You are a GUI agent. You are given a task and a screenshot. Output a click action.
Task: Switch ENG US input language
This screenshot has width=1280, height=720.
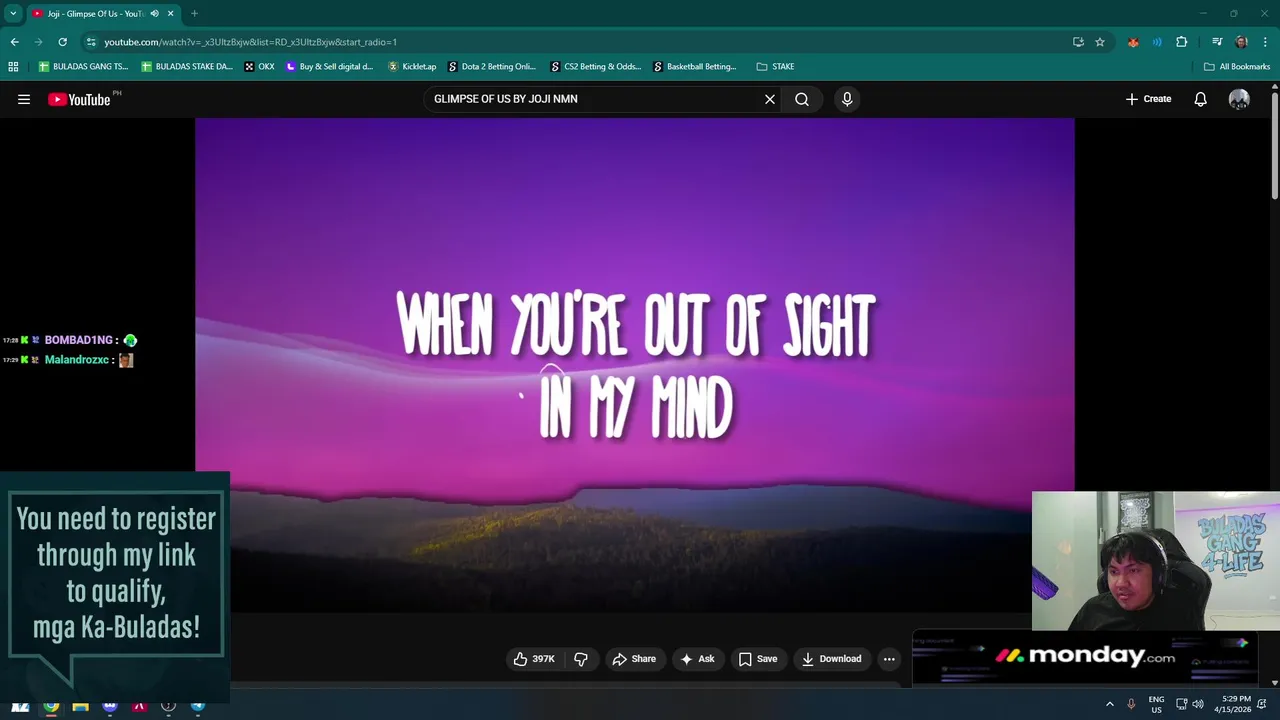point(1156,705)
